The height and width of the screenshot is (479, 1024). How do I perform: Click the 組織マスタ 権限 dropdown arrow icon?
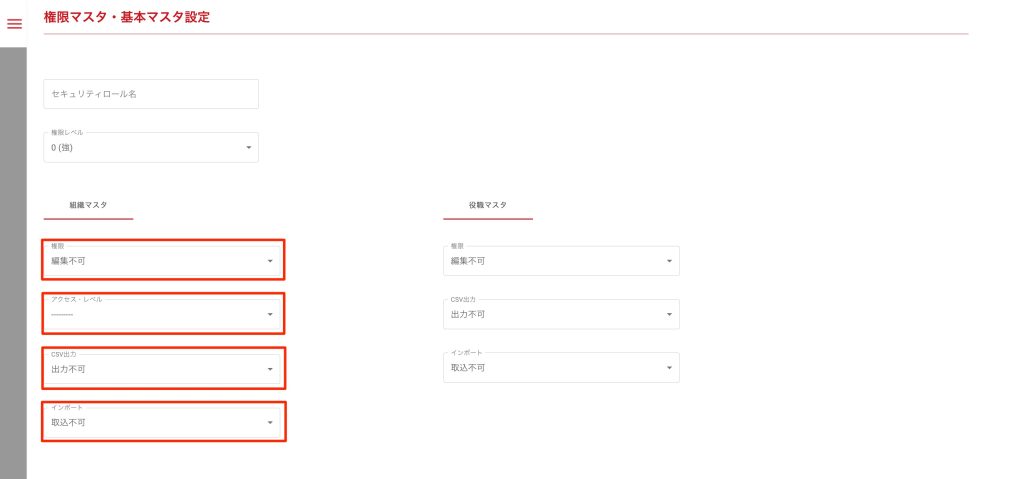point(270,262)
